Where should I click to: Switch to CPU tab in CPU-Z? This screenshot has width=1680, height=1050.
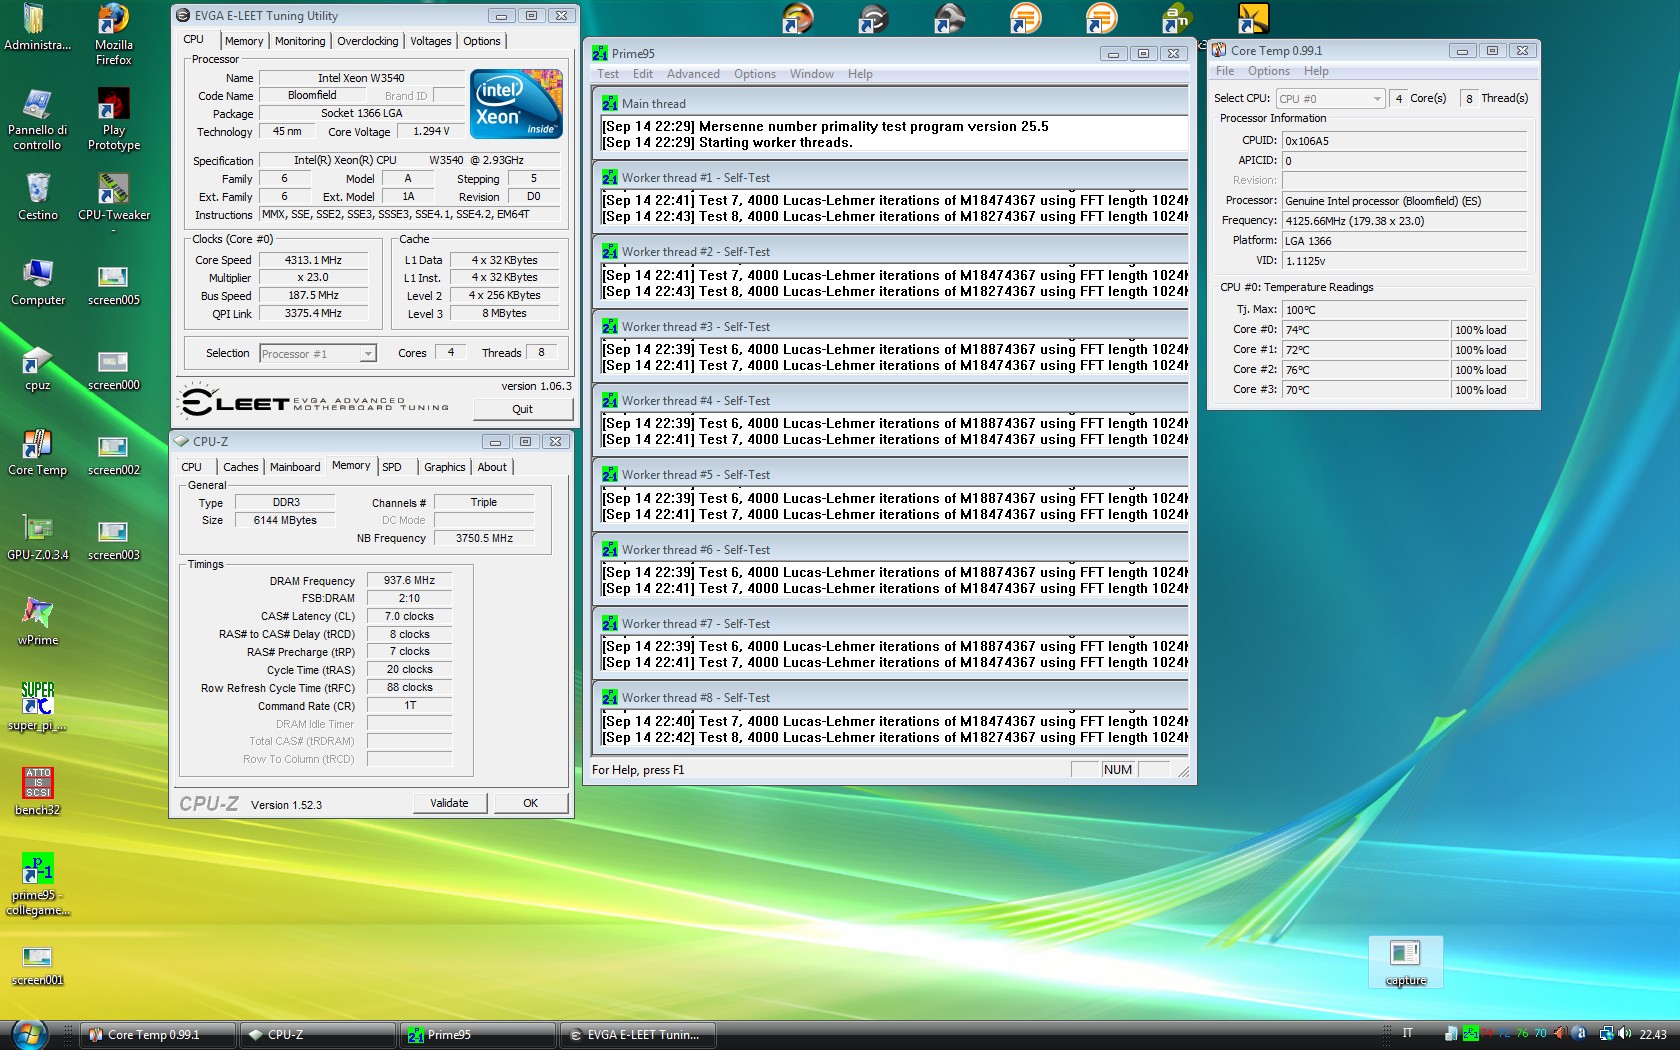191,467
